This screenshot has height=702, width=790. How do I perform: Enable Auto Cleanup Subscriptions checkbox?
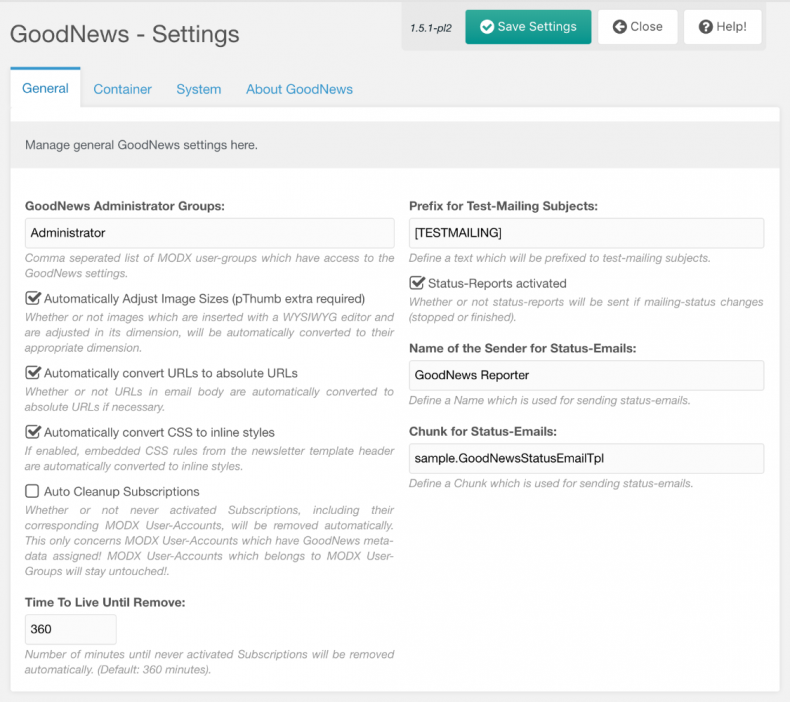pos(32,491)
